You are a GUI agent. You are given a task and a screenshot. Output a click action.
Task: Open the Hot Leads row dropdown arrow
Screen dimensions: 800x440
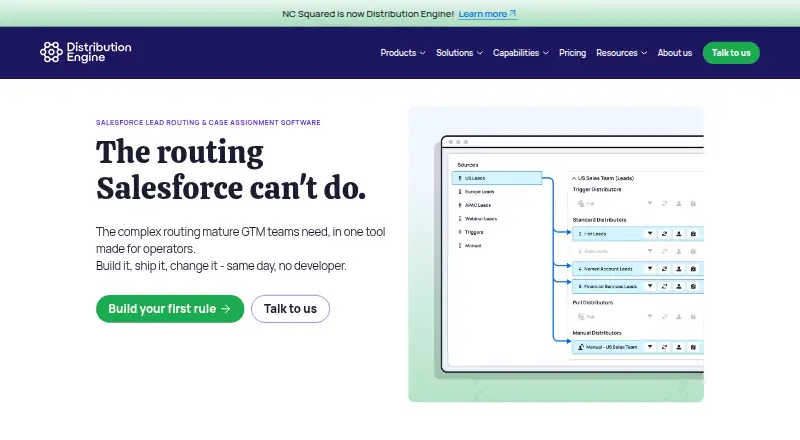coord(650,233)
